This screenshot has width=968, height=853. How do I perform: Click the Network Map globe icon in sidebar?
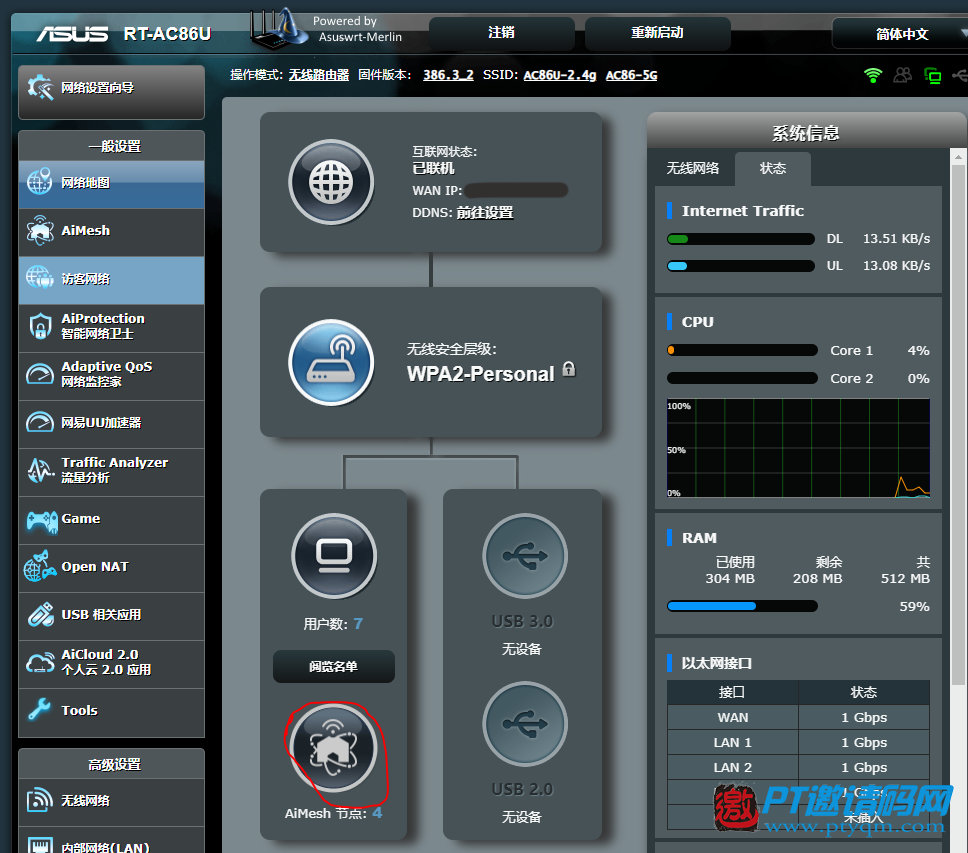click(40, 182)
